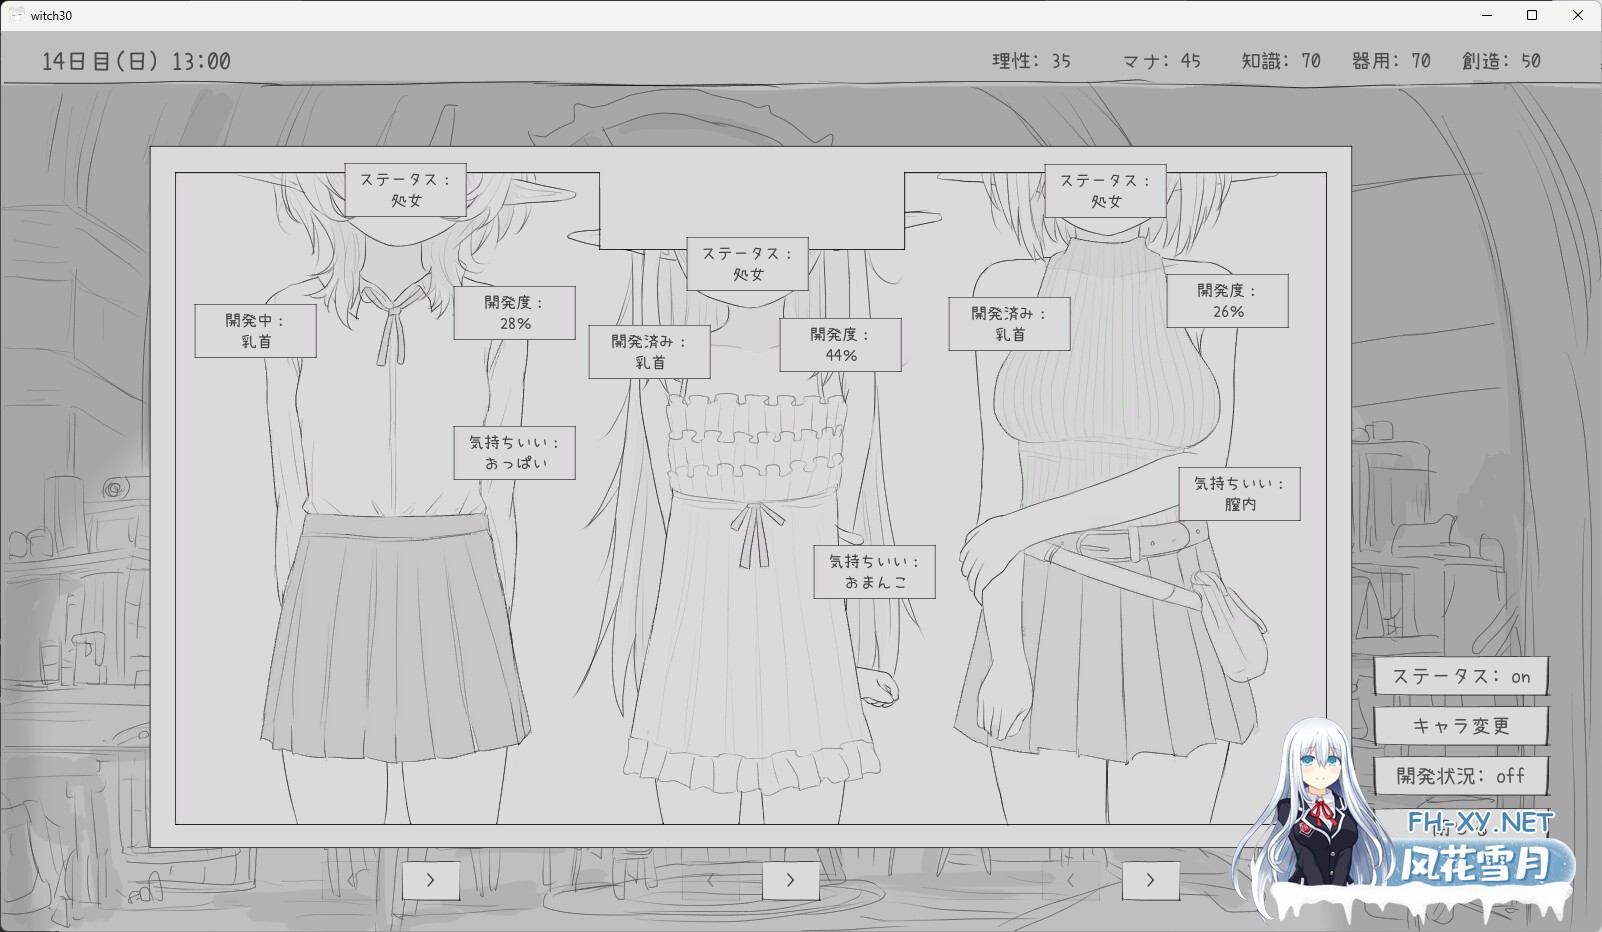
Task: Click the right arrow under the rightmost character
Action: (x=1150, y=880)
